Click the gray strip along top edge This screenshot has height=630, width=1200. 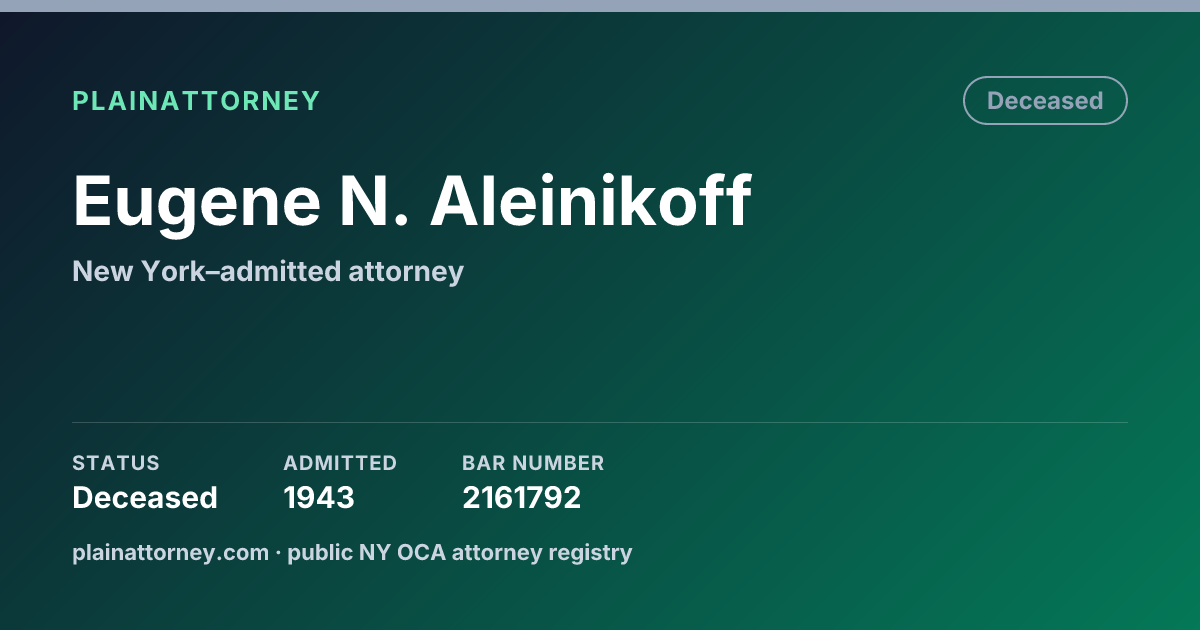600,6
